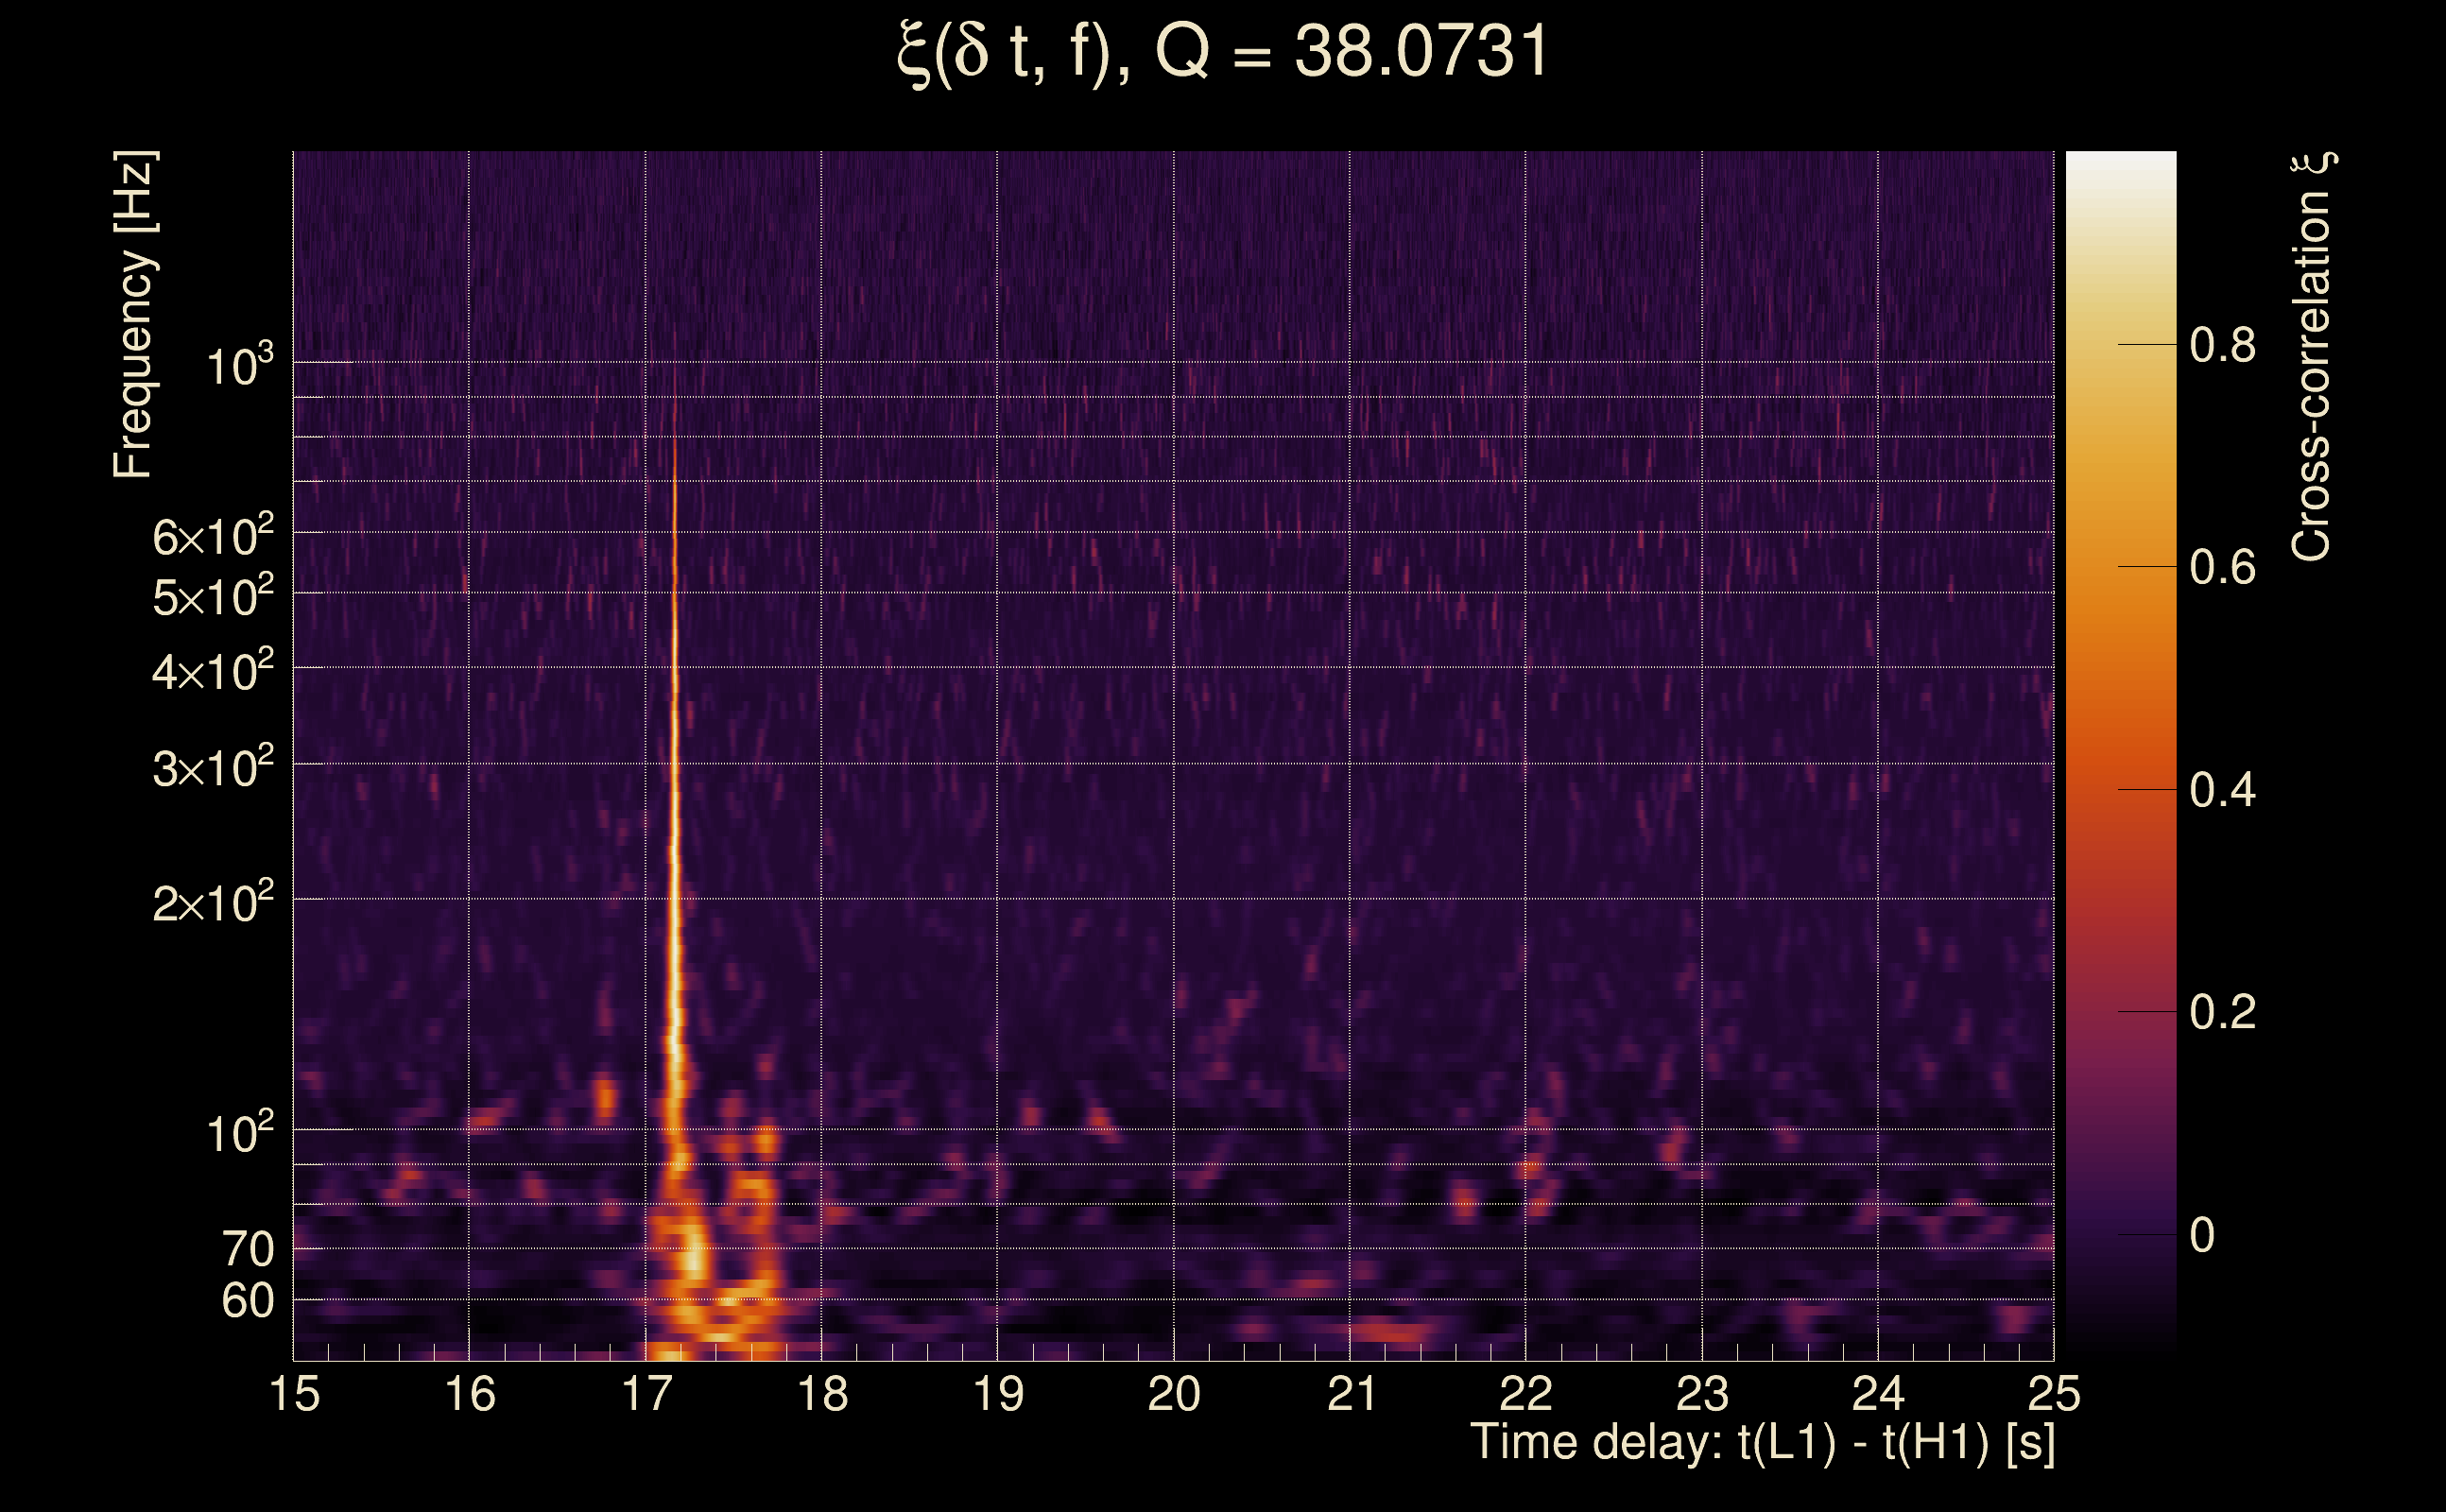The width and height of the screenshot is (2446, 1512).
Task: Click the 60 frequency tick label
Action: tap(247, 1301)
